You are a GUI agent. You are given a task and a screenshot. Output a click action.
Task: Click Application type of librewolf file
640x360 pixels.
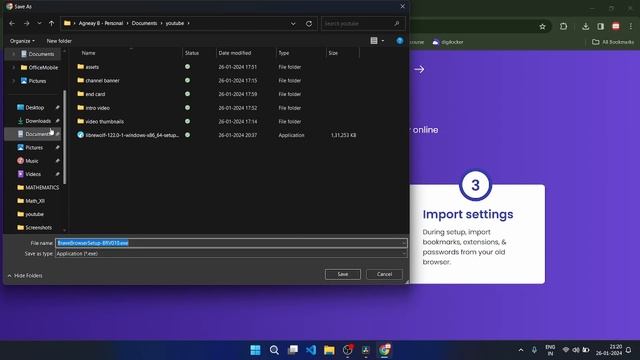[x=291, y=135]
